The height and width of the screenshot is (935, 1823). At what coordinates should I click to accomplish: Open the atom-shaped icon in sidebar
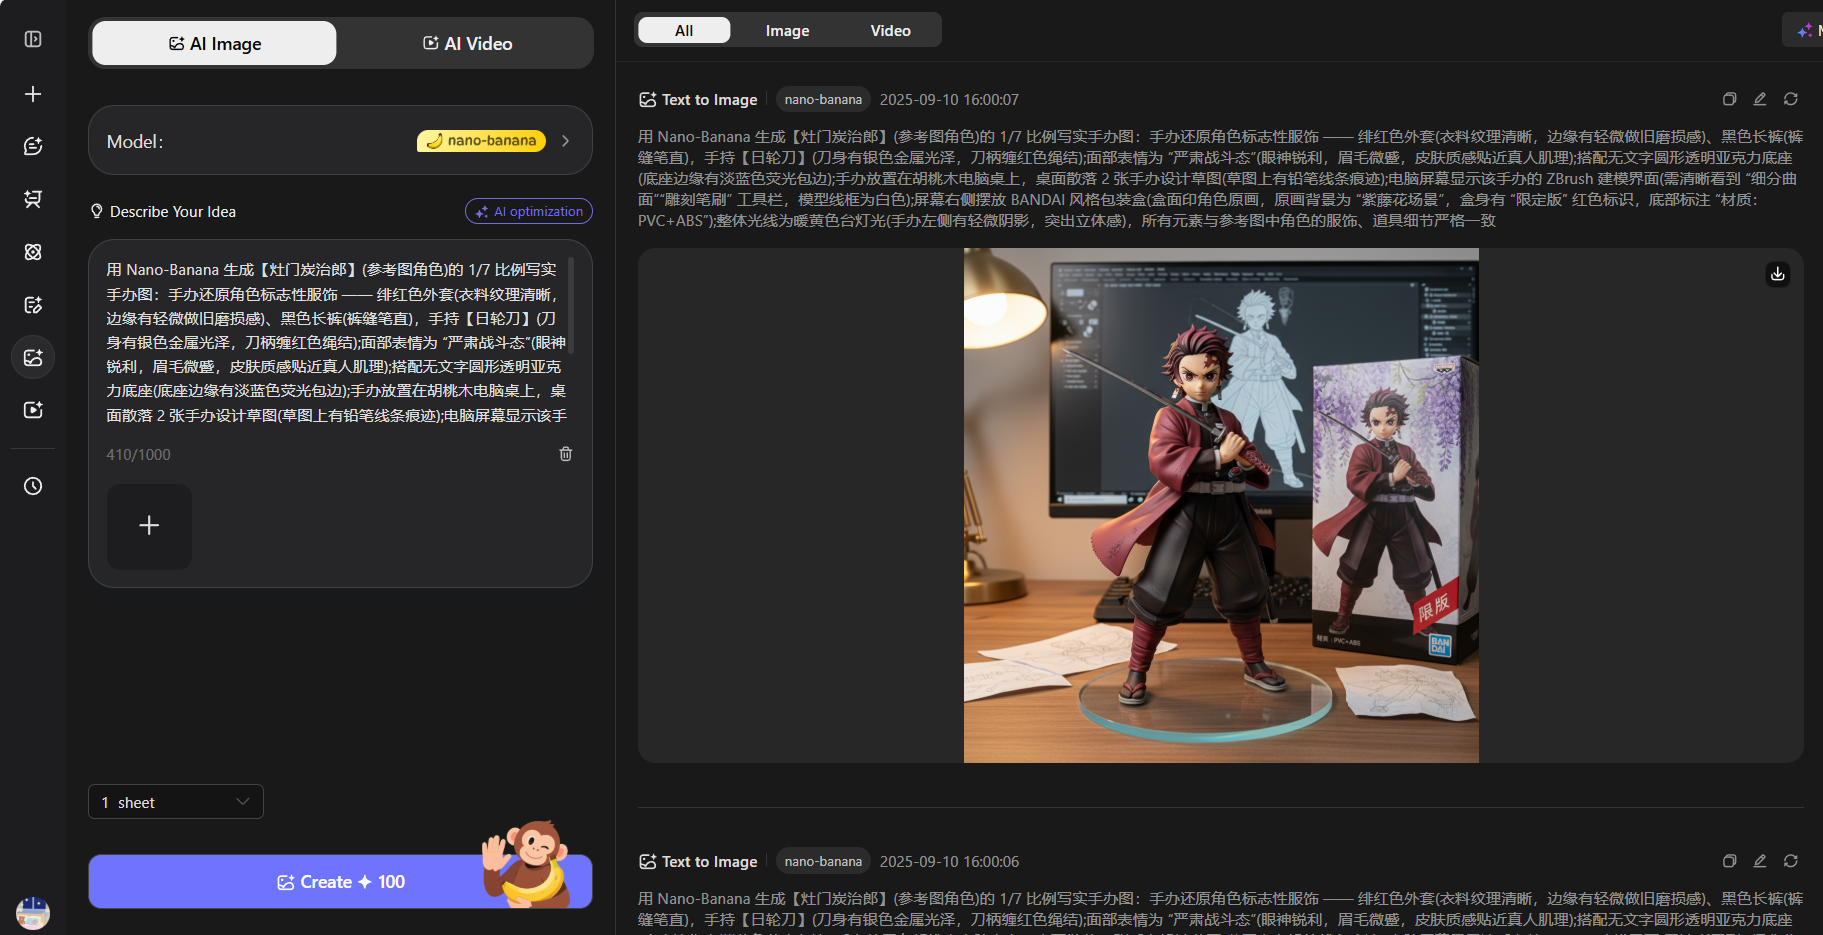point(33,252)
